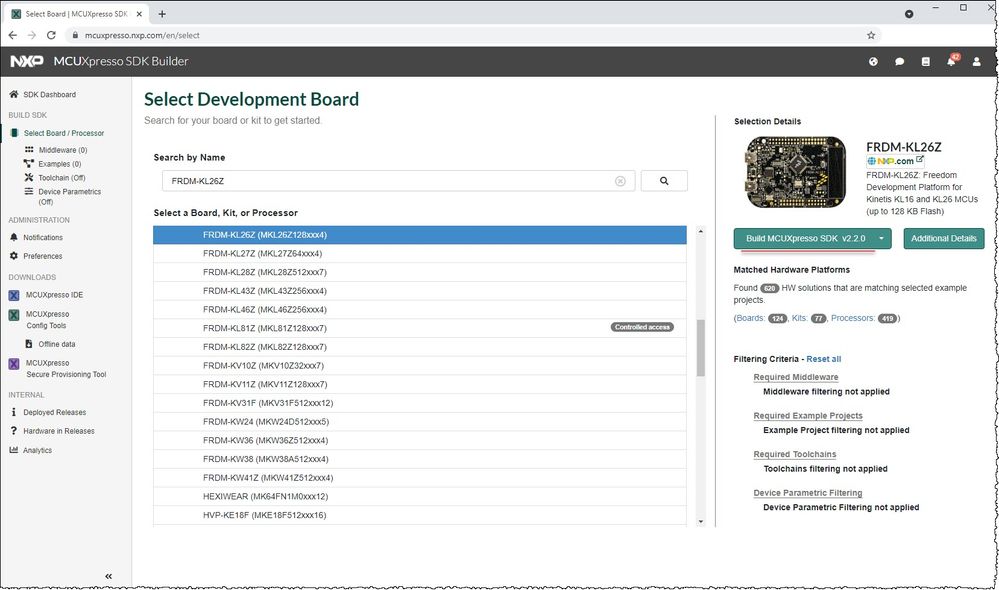This screenshot has width=999, height=590.
Task: Click the magnifier search button
Action: 664,181
